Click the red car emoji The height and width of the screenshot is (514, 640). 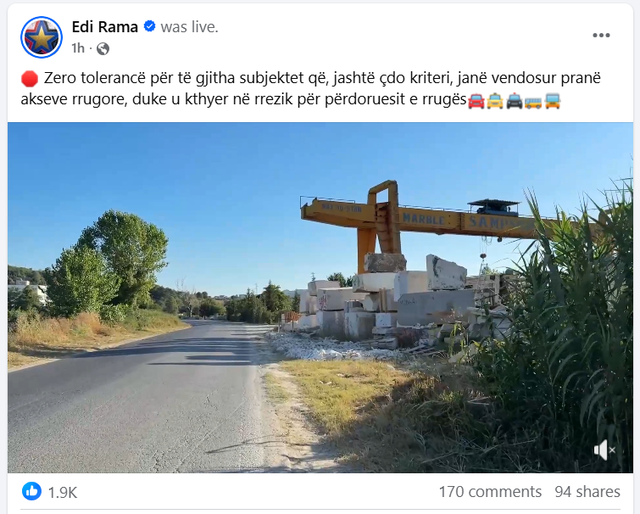pyautogui.click(x=476, y=100)
